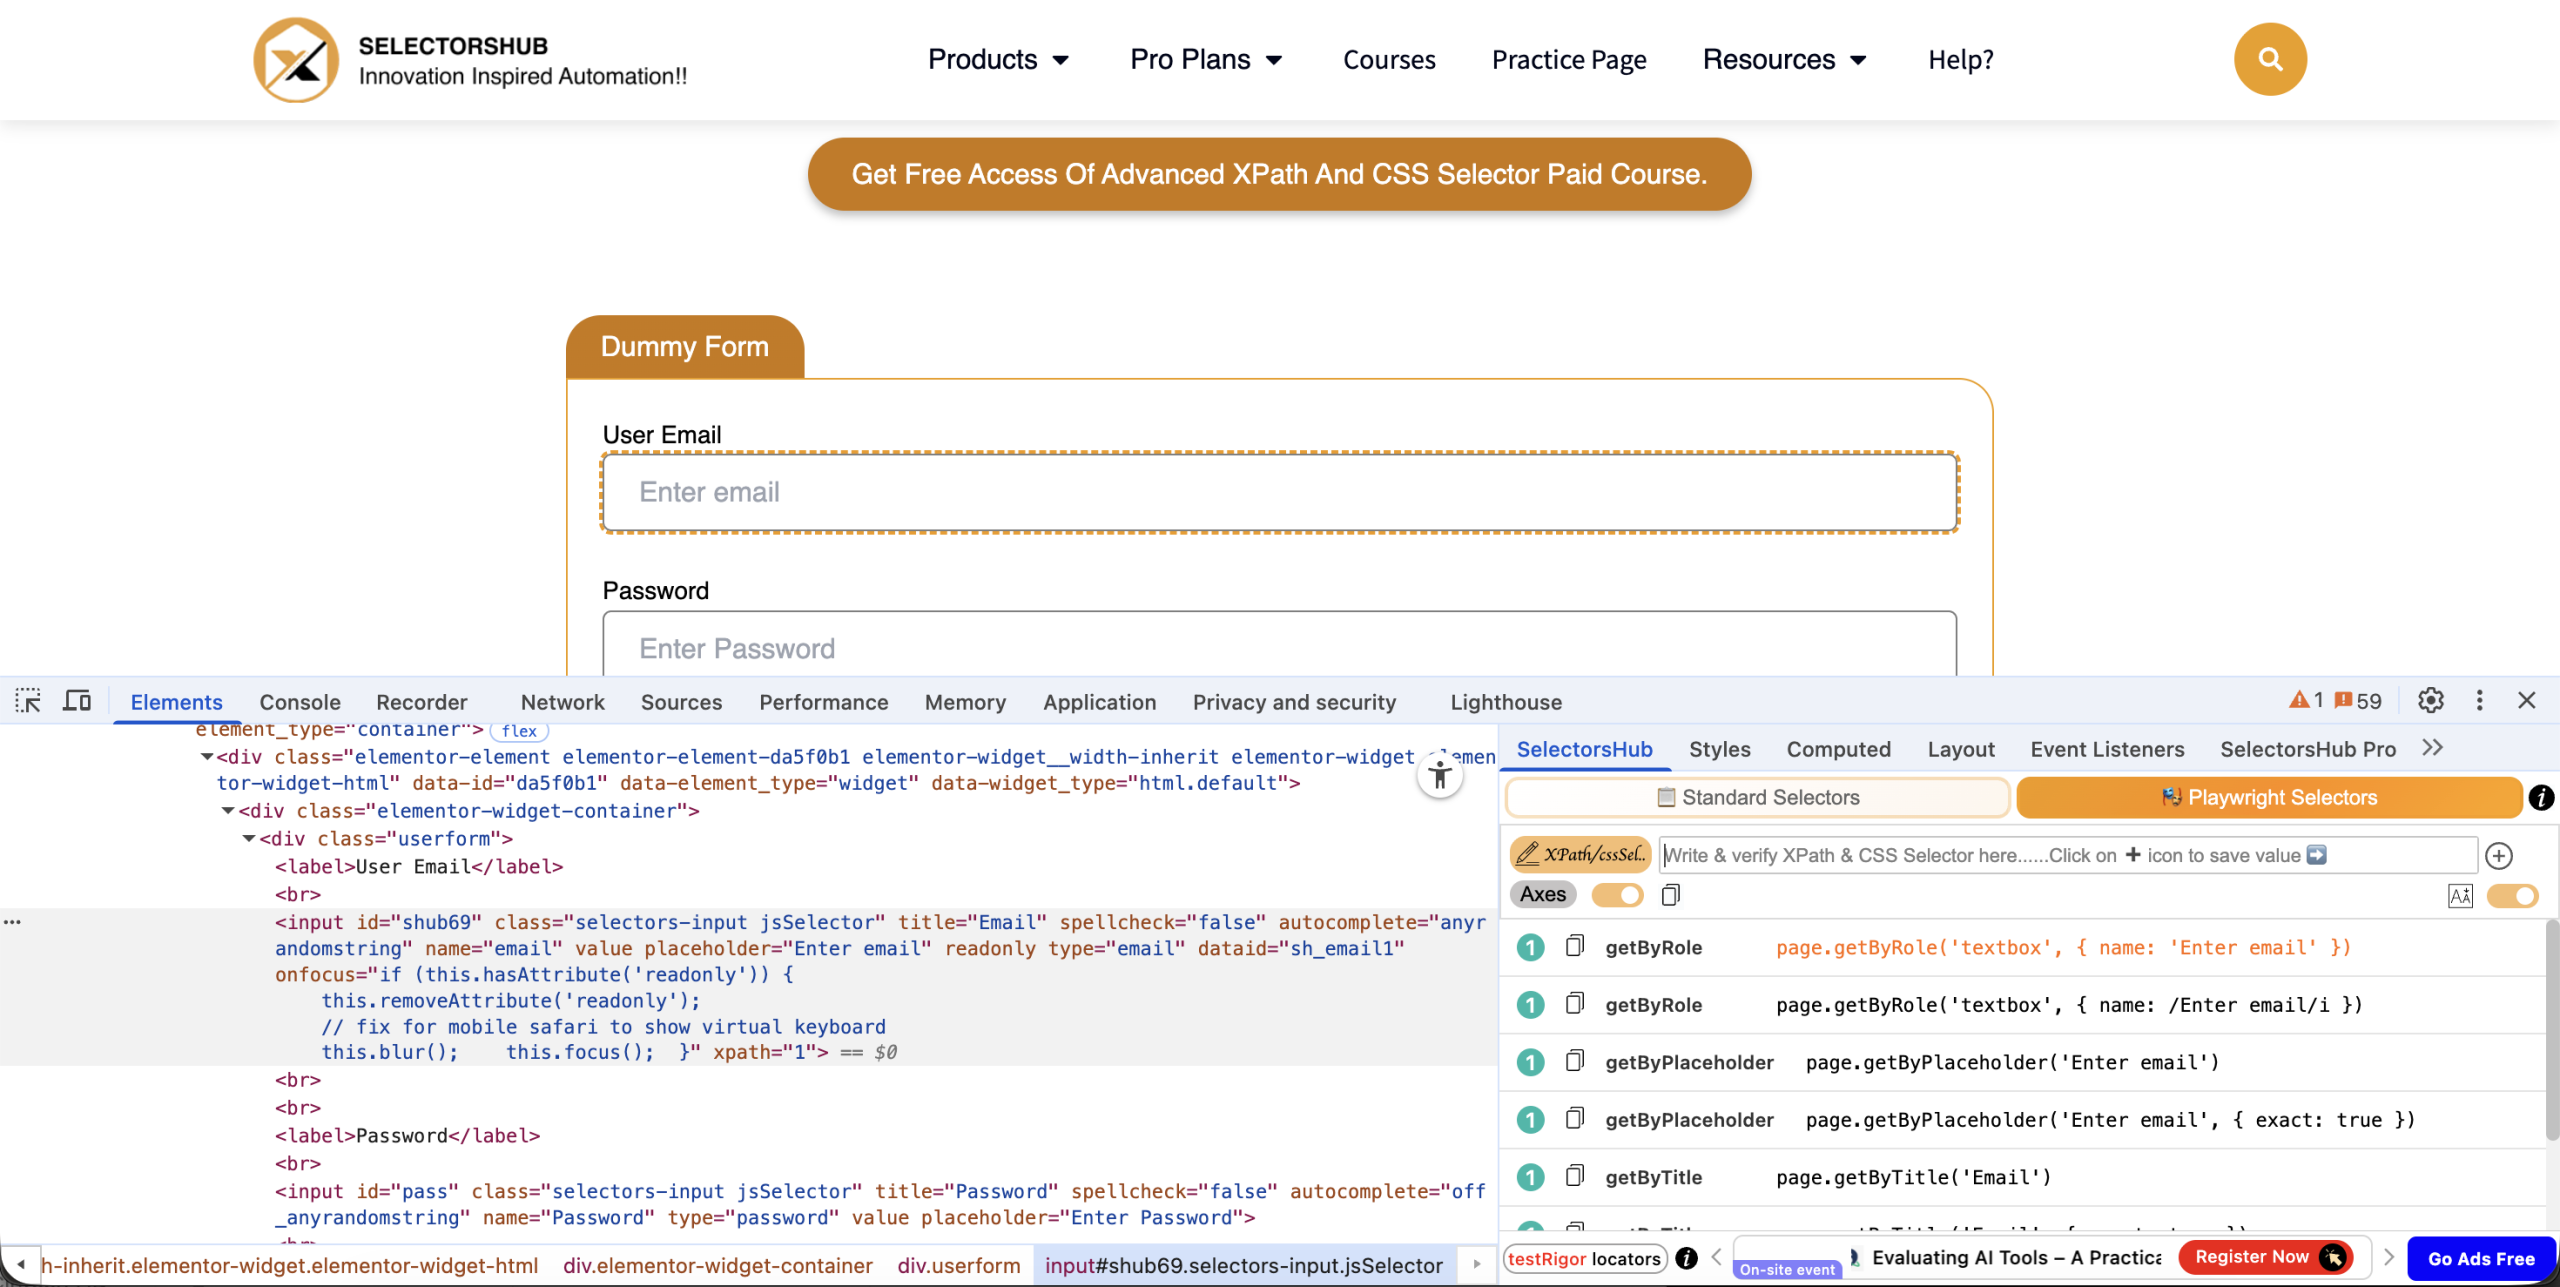
Task: Copy the getByTitle selector
Action: [1575, 1176]
